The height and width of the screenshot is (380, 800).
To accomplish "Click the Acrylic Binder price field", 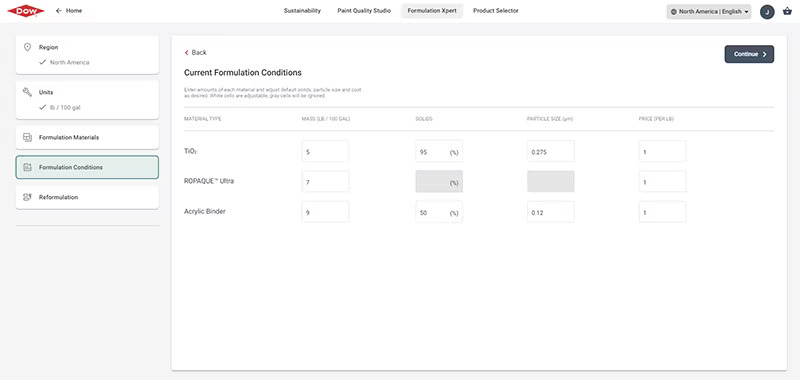I will pos(663,212).
